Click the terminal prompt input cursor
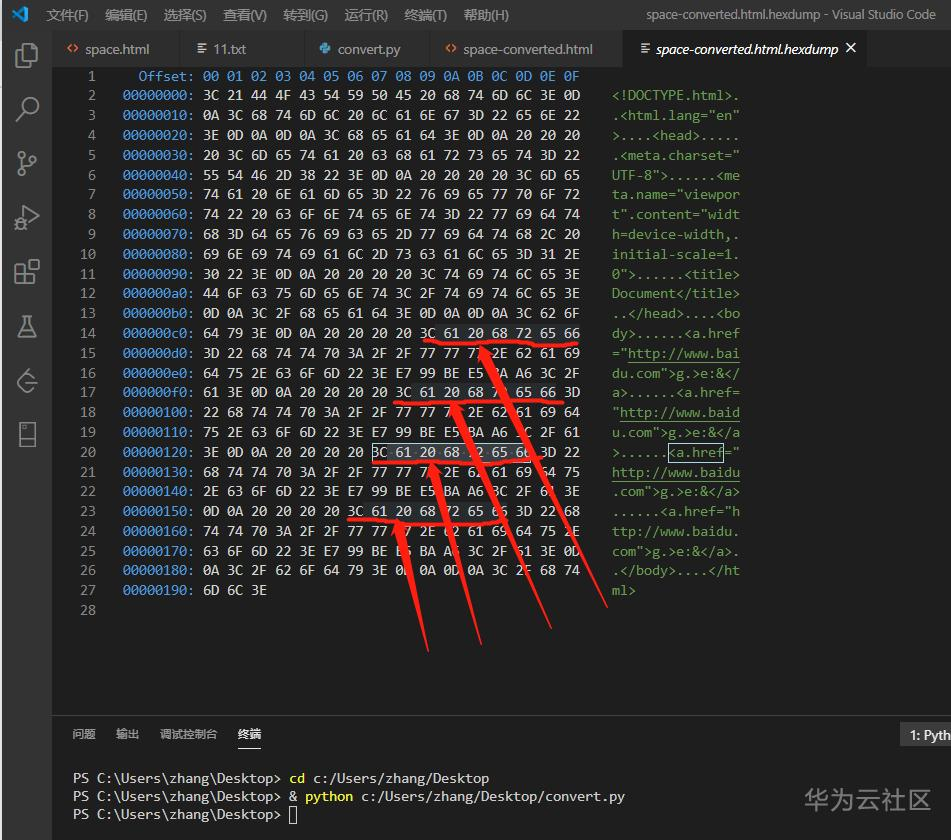 (x=293, y=815)
